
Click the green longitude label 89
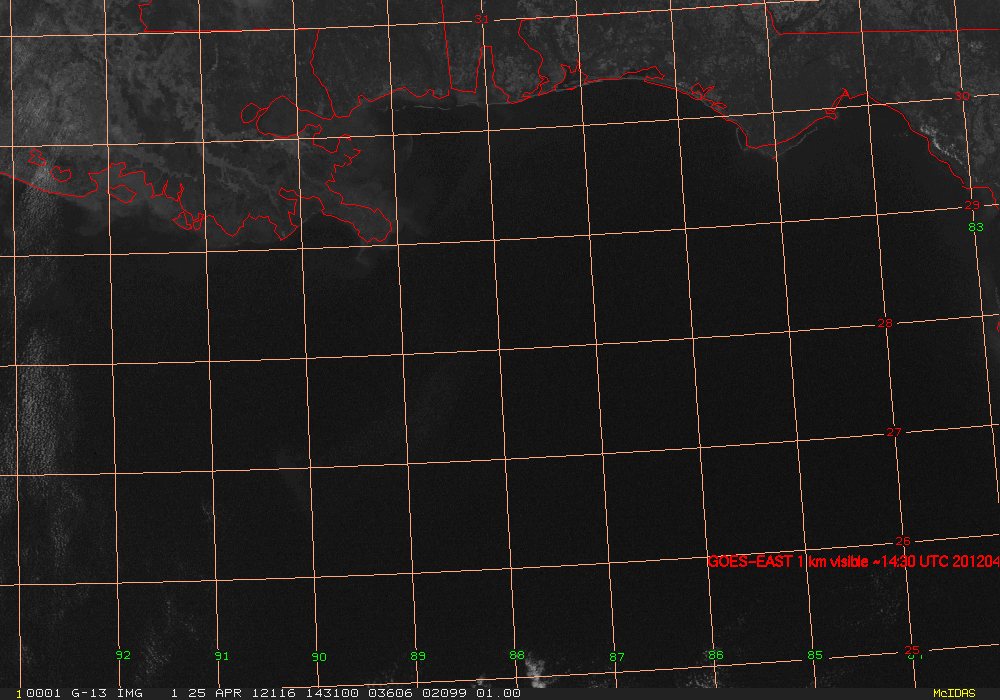418,656
